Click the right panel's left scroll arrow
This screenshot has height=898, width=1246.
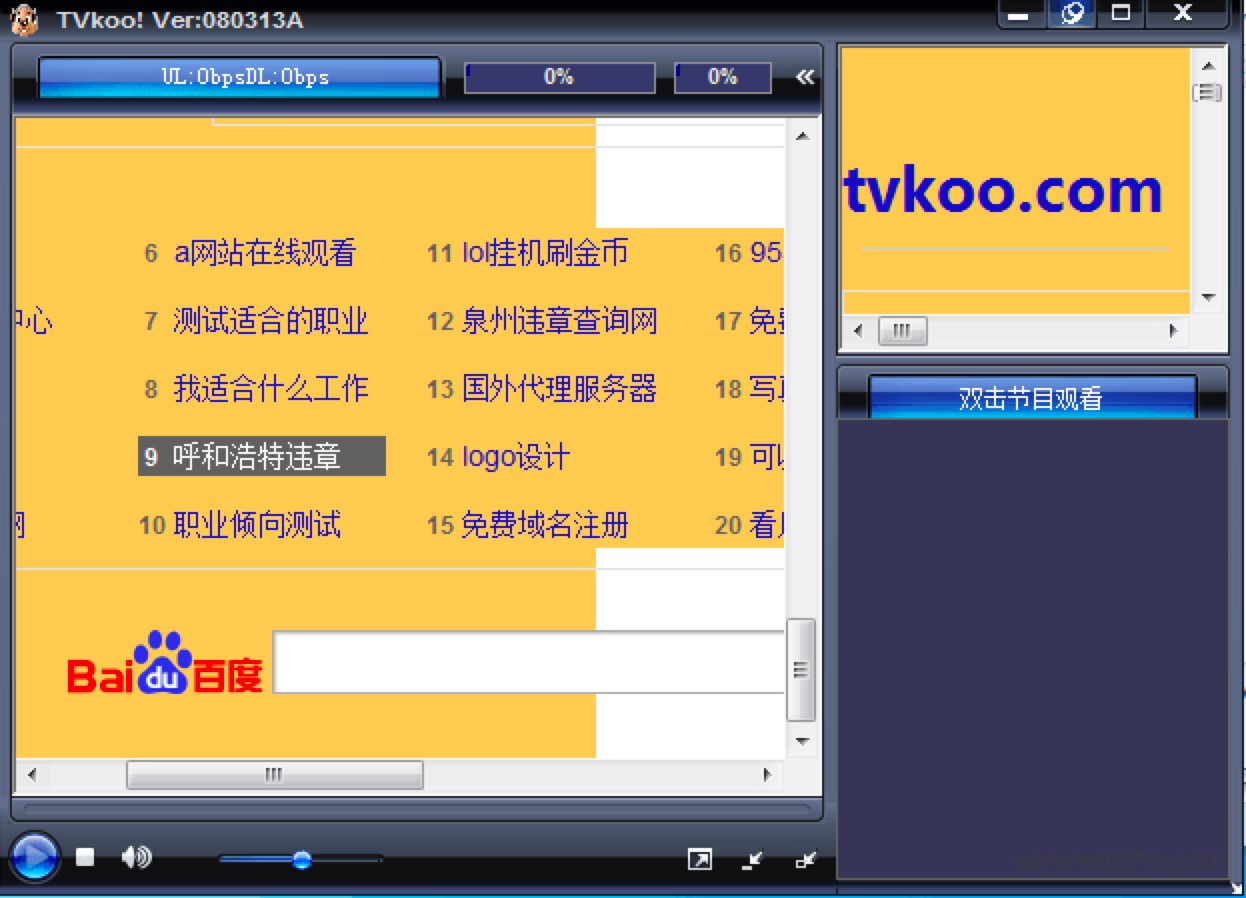coord(856,330)
